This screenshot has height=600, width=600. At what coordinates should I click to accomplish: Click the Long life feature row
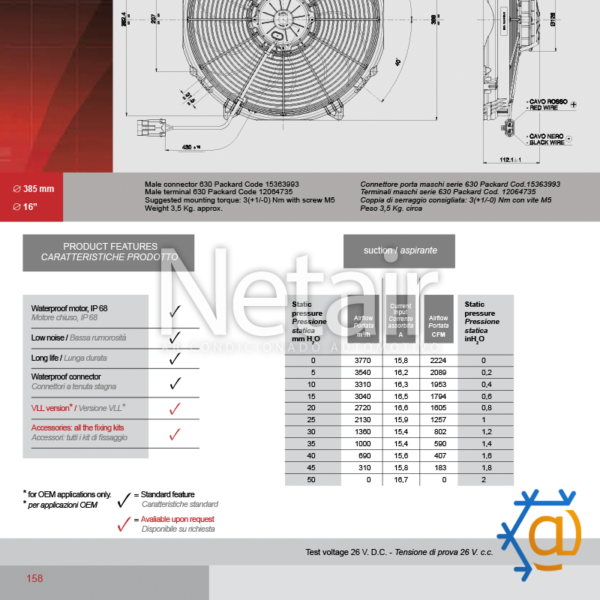(86, 357)
